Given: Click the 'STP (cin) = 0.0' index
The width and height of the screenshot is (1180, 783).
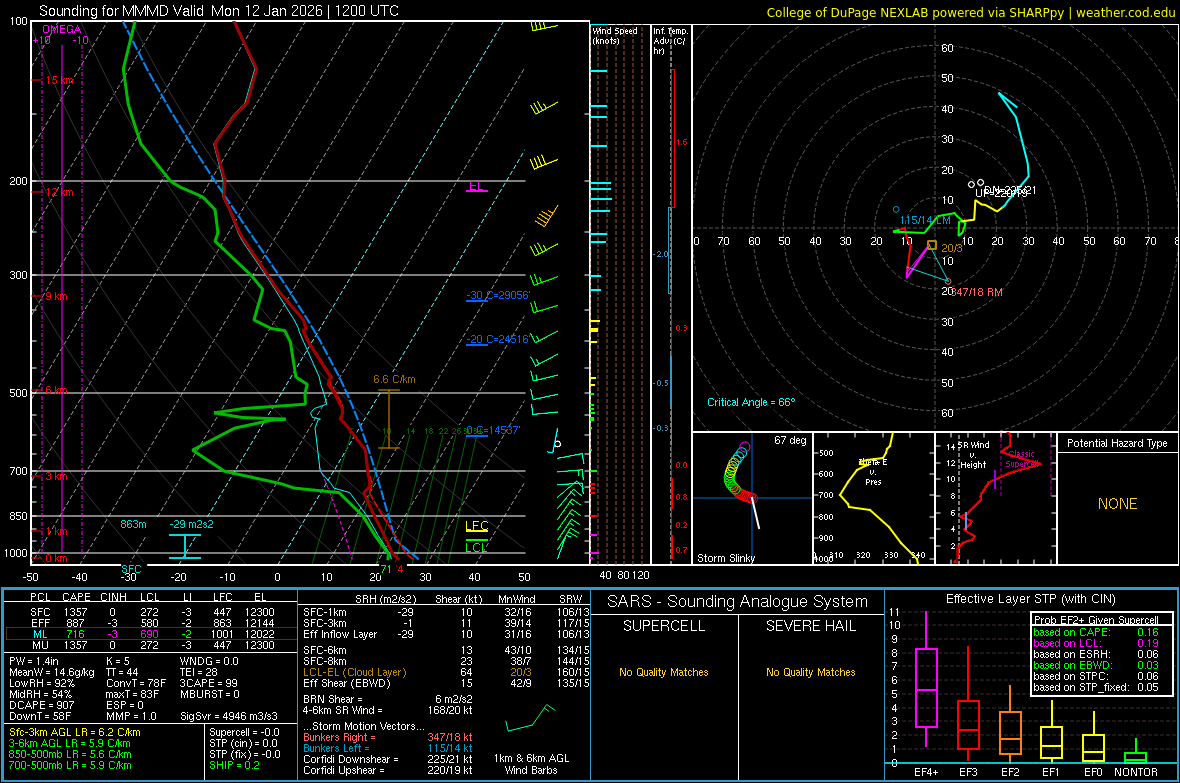Looking at the screenshot, I should click(243, 743).
